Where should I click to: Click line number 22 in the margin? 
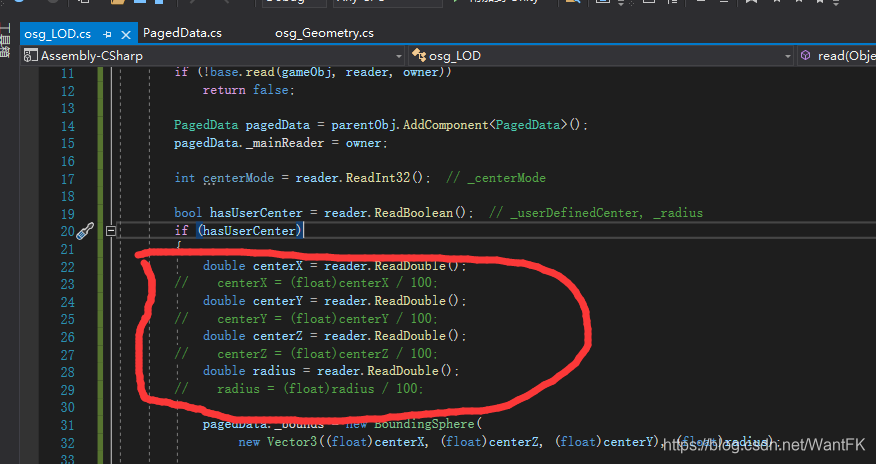coord(68,266)
